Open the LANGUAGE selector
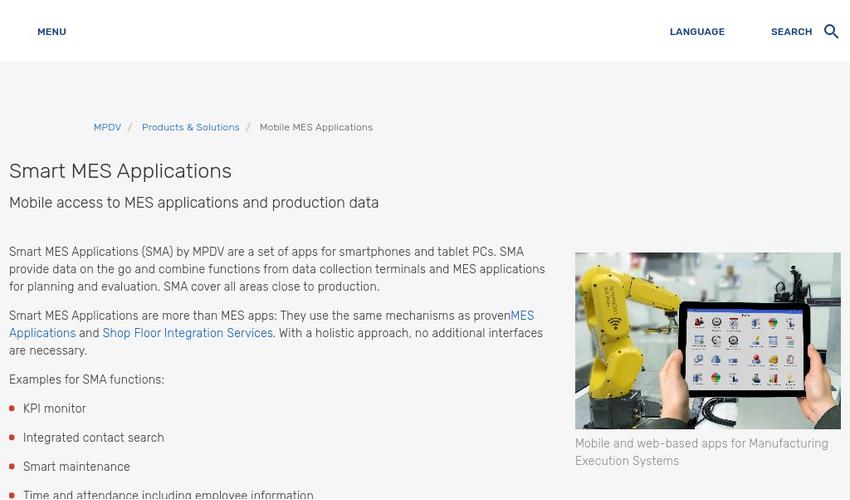The height and width of the screenshot is (500, 850). (x=697, y=32)
